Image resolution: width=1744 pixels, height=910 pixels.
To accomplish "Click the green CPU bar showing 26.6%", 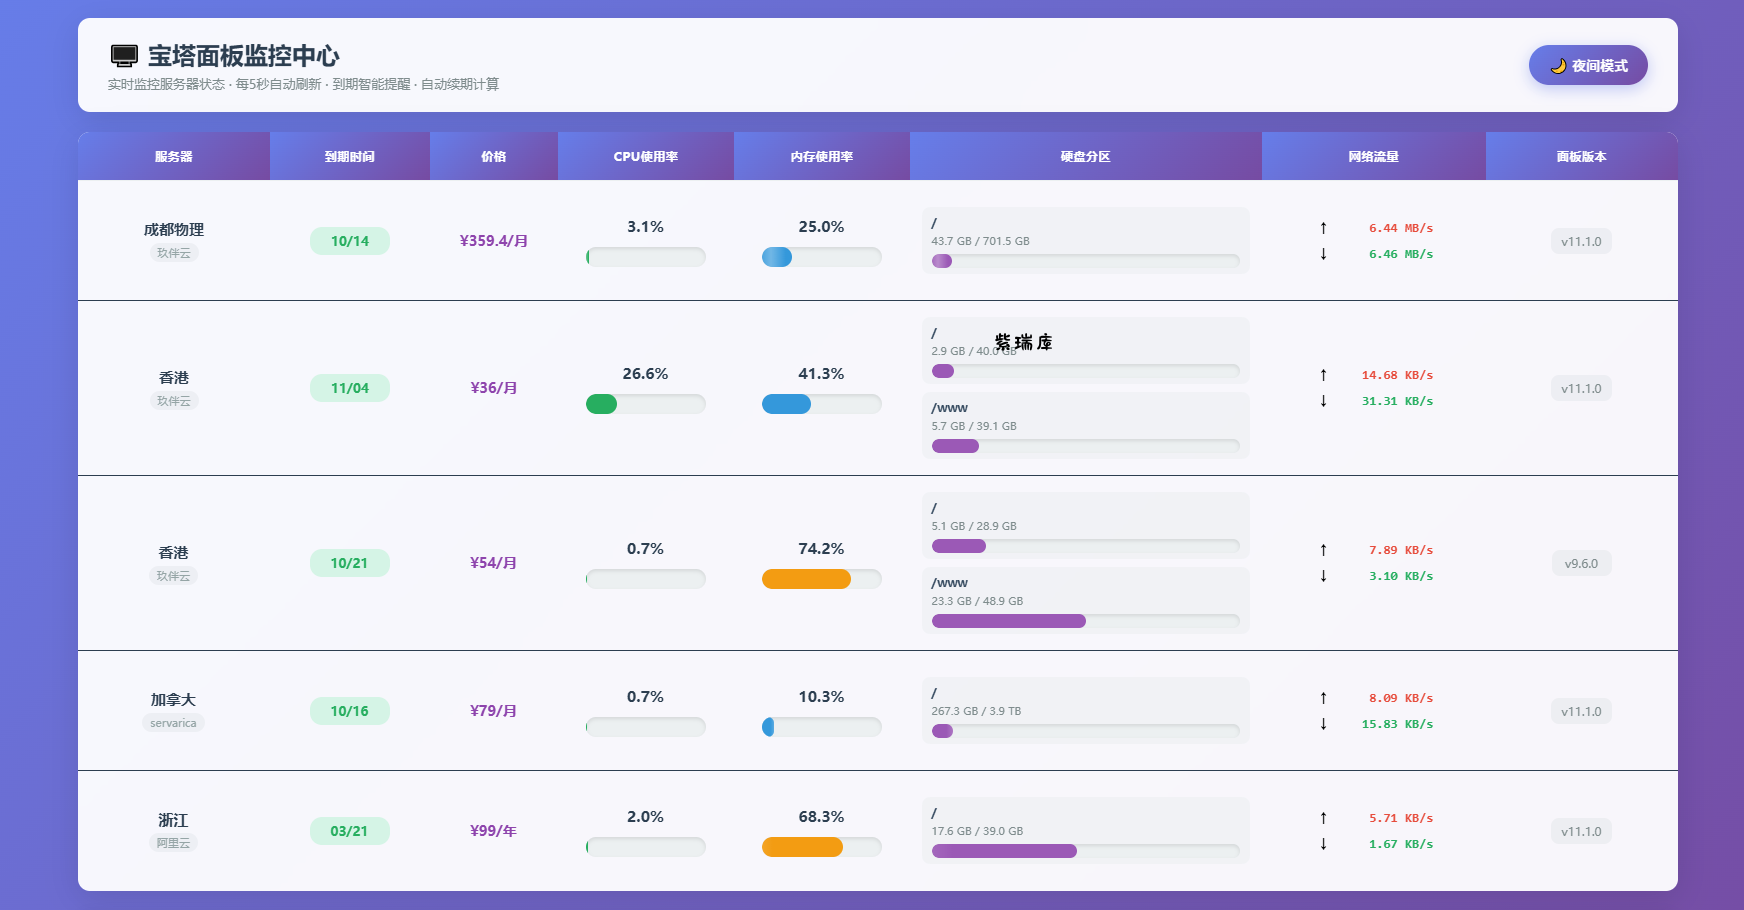I will 602,404.
